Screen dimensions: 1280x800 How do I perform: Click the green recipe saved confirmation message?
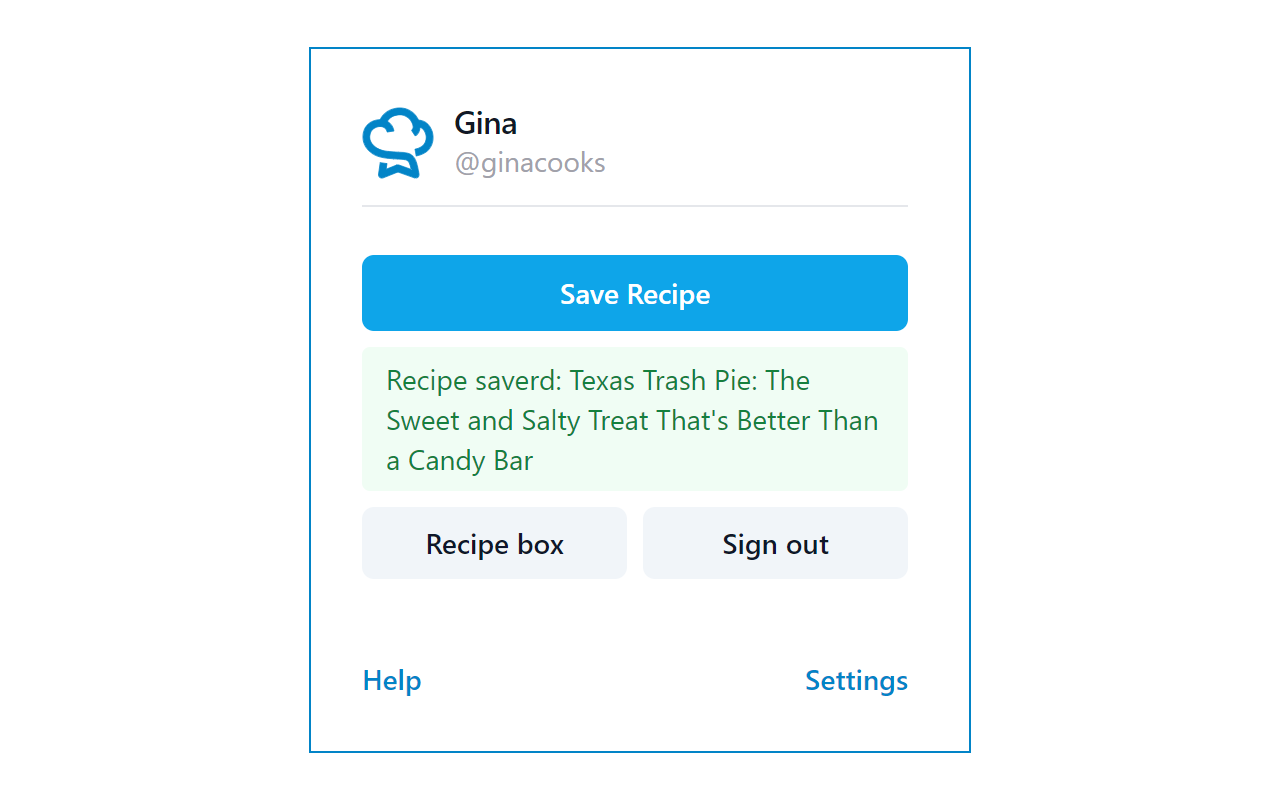click(x=634, y=420)
